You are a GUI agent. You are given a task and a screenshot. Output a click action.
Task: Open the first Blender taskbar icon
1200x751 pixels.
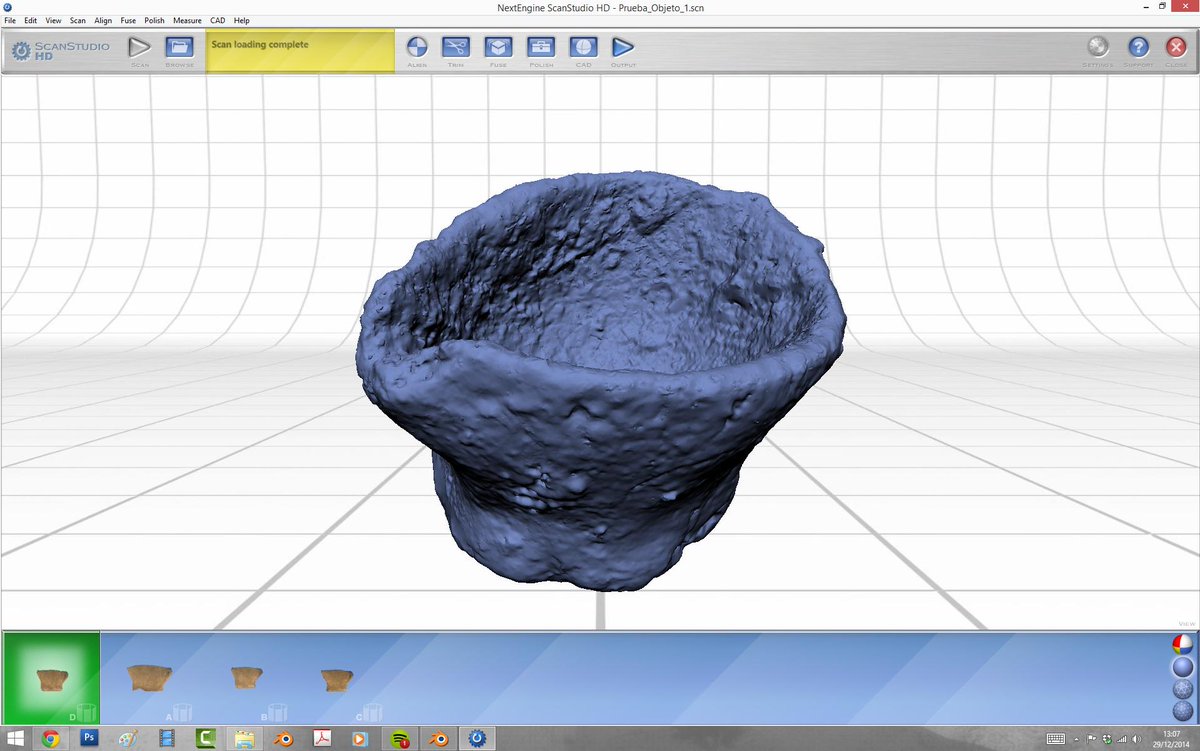click(283, 739)
